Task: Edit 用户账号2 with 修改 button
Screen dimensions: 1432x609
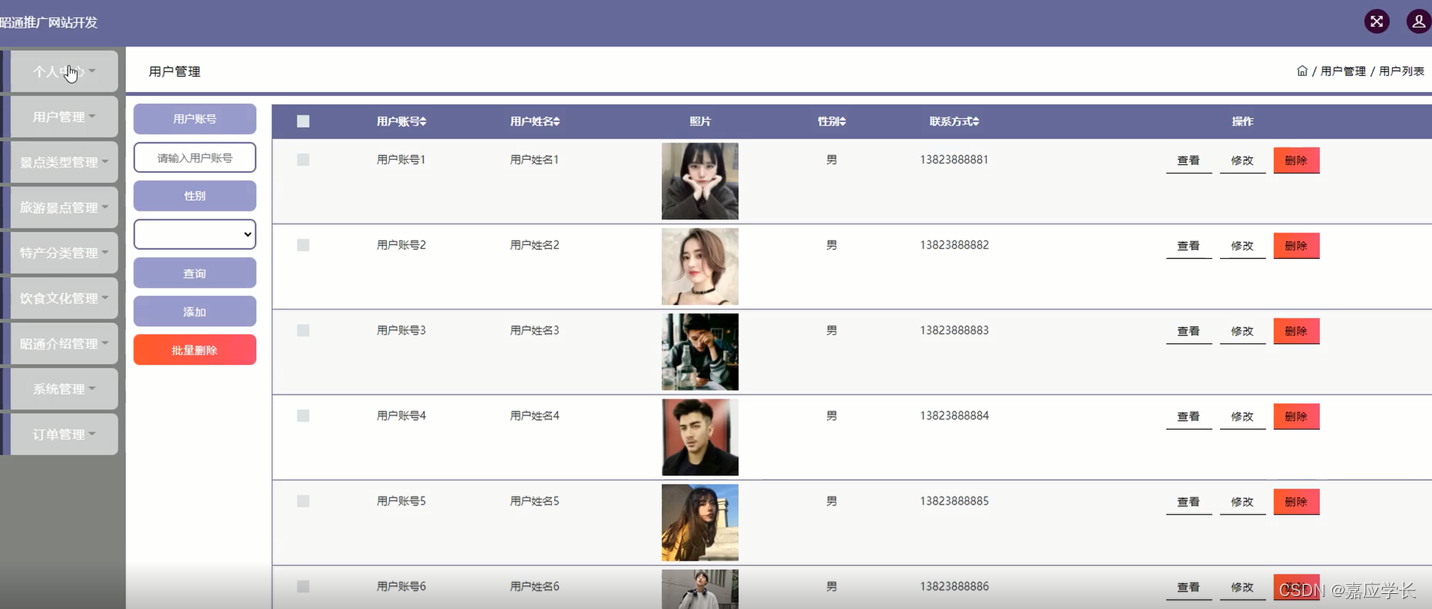Action: click(x=1242, y=246)
